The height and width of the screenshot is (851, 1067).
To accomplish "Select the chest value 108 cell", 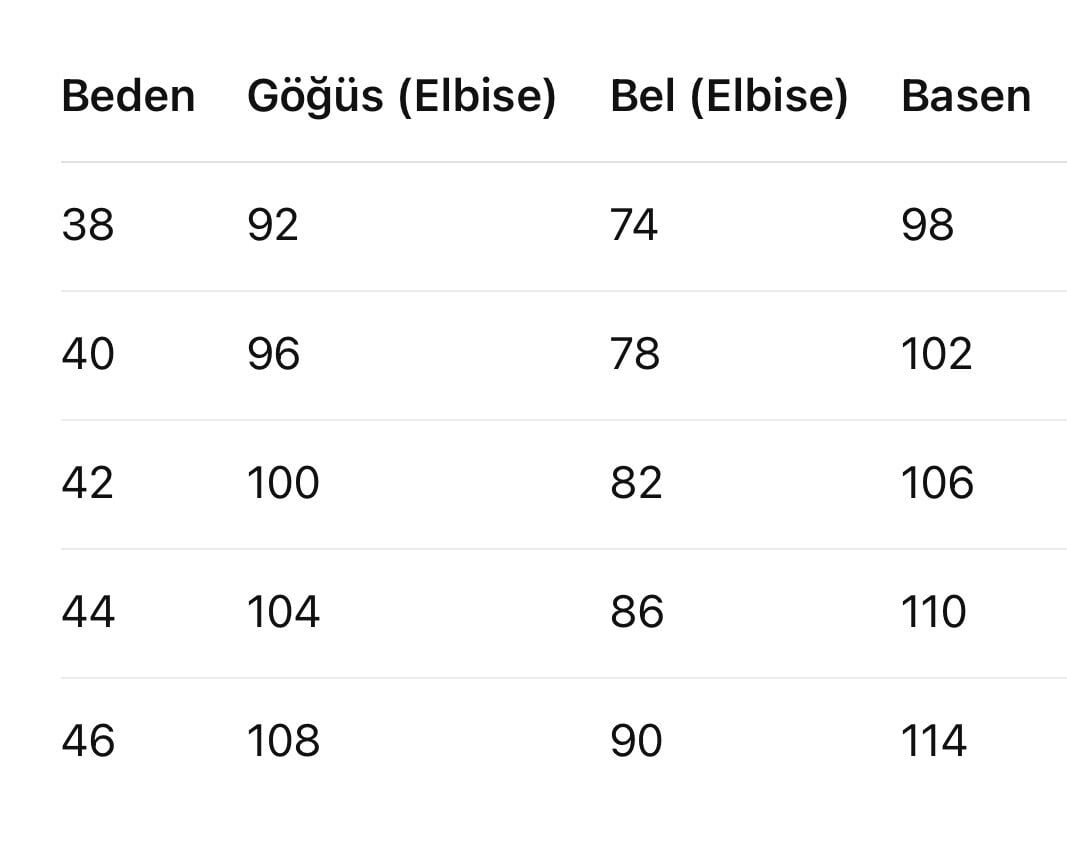I will pyautogui.click(x=283, y=741).
